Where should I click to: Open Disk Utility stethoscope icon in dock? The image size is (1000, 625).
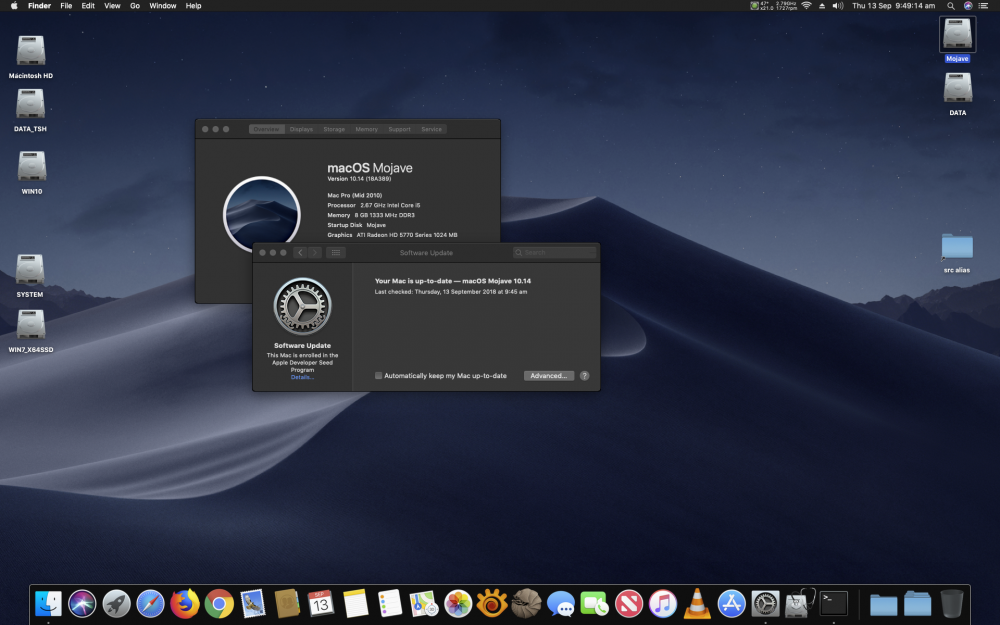(800, 603)
